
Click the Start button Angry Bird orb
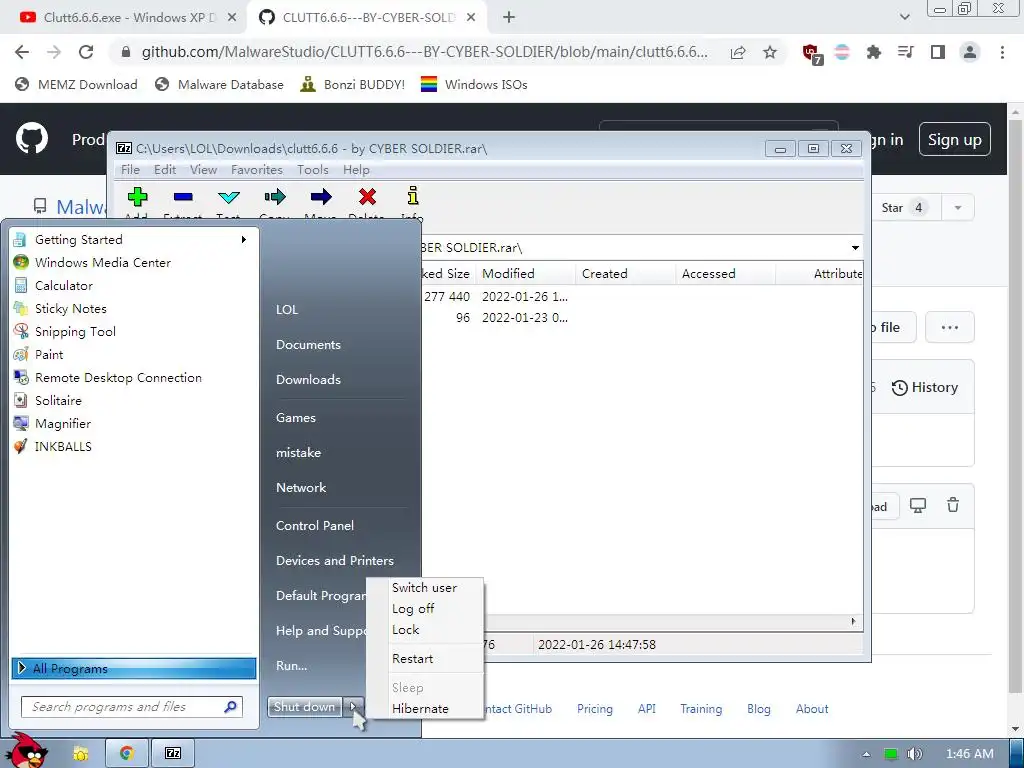click(x=27, y=751)
